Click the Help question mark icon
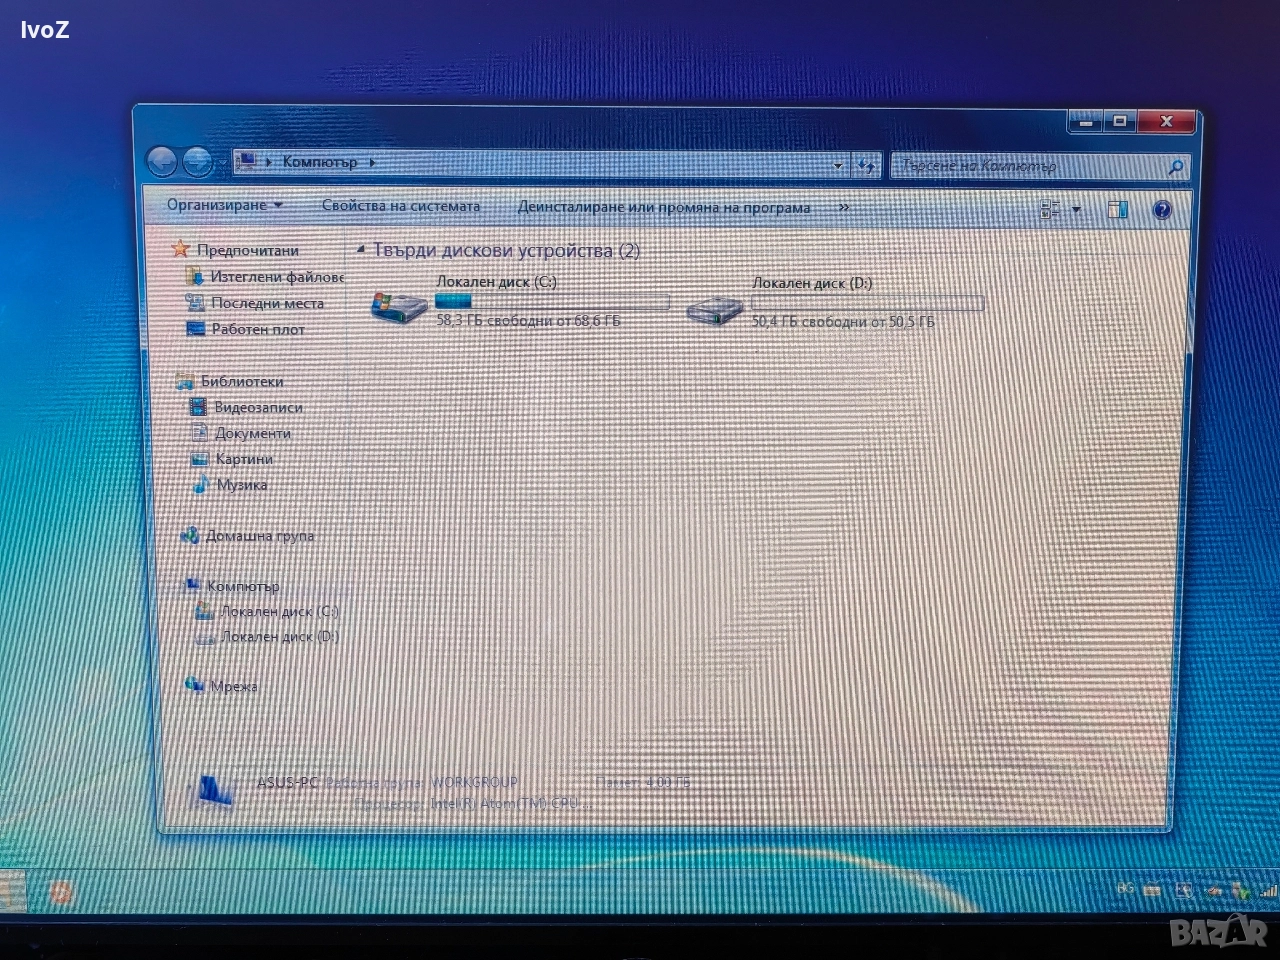 pyautogui.click(x=1161, y=210)
